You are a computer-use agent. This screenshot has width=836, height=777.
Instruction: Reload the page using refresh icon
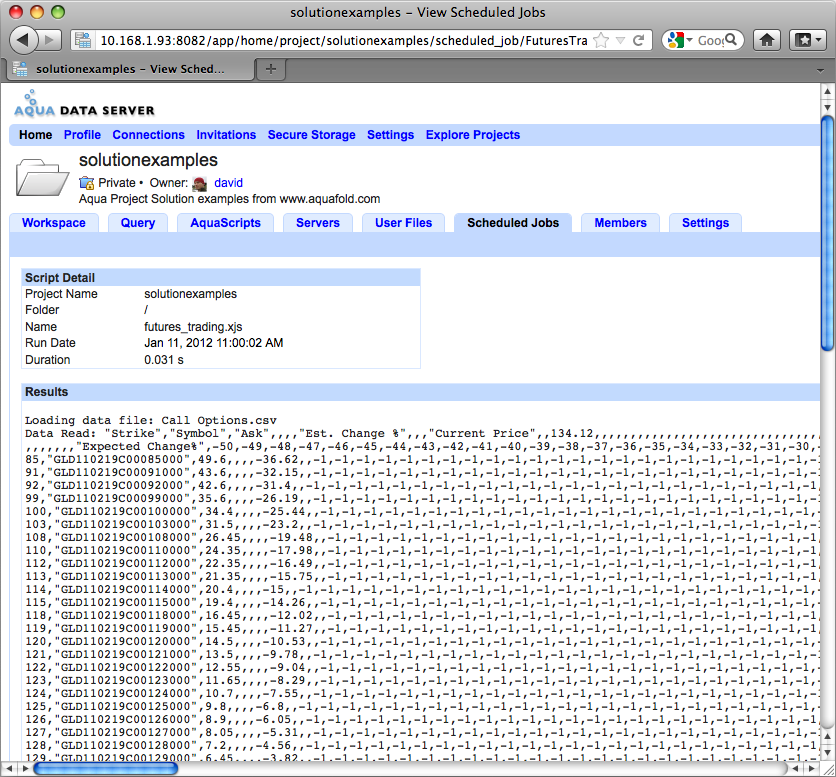coord(639,40)
